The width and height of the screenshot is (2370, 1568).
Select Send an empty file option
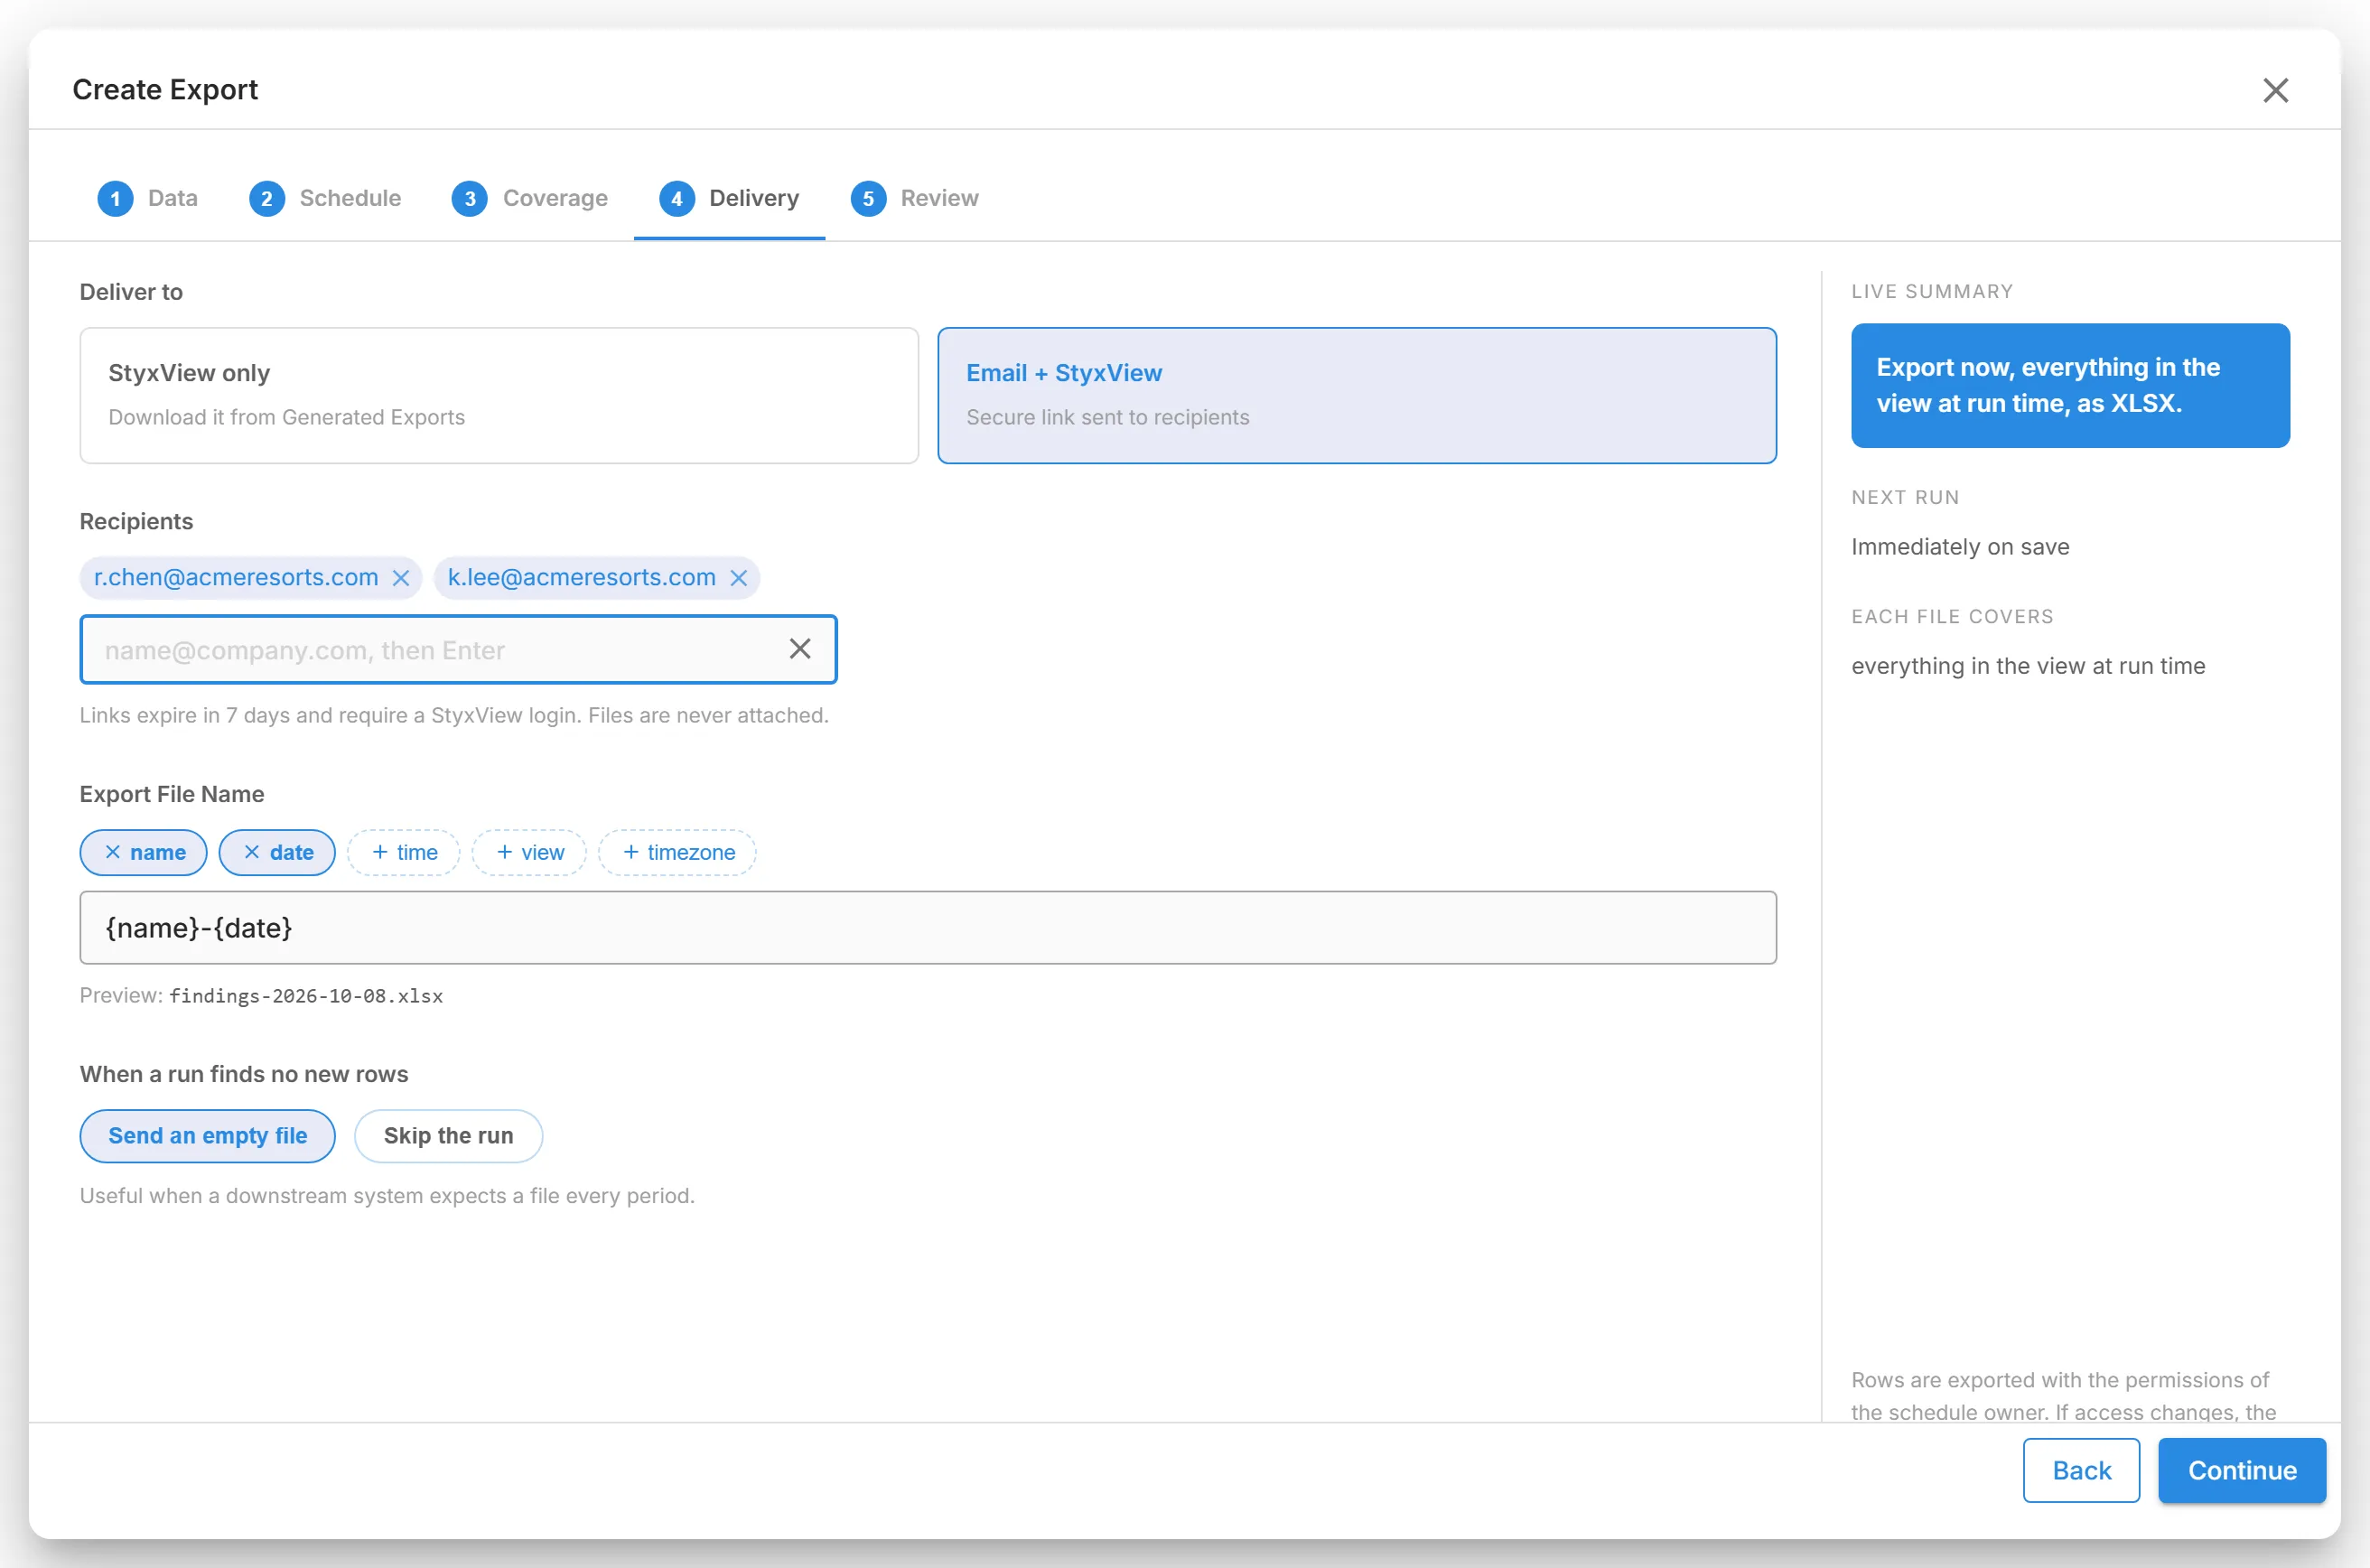click(208, 1136)
